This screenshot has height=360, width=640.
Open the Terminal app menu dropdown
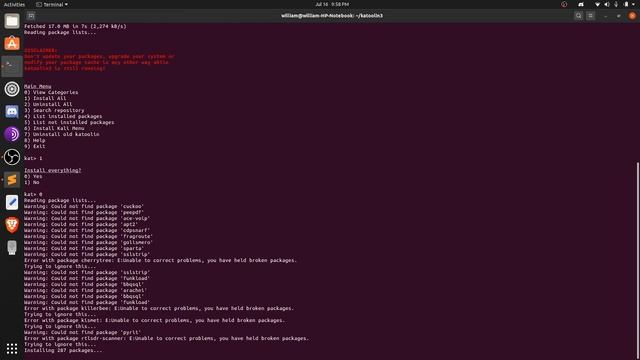coord(52,4)
